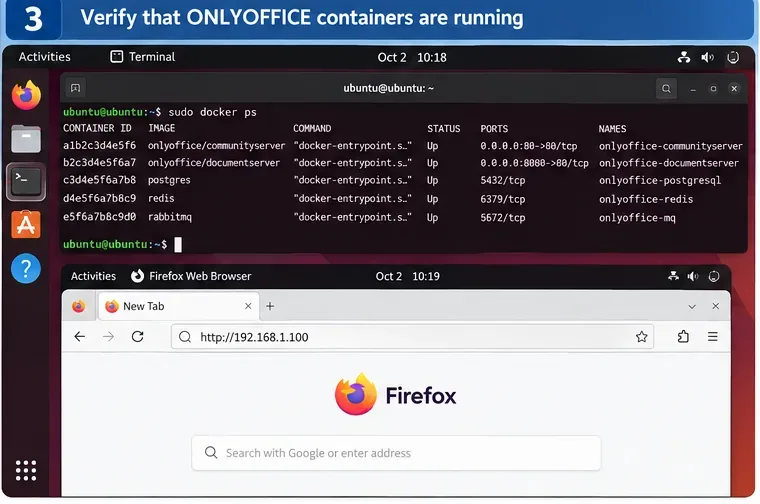Open the Help icon in the dock
The image size is (760, 504).
click(x=26, y=268)
